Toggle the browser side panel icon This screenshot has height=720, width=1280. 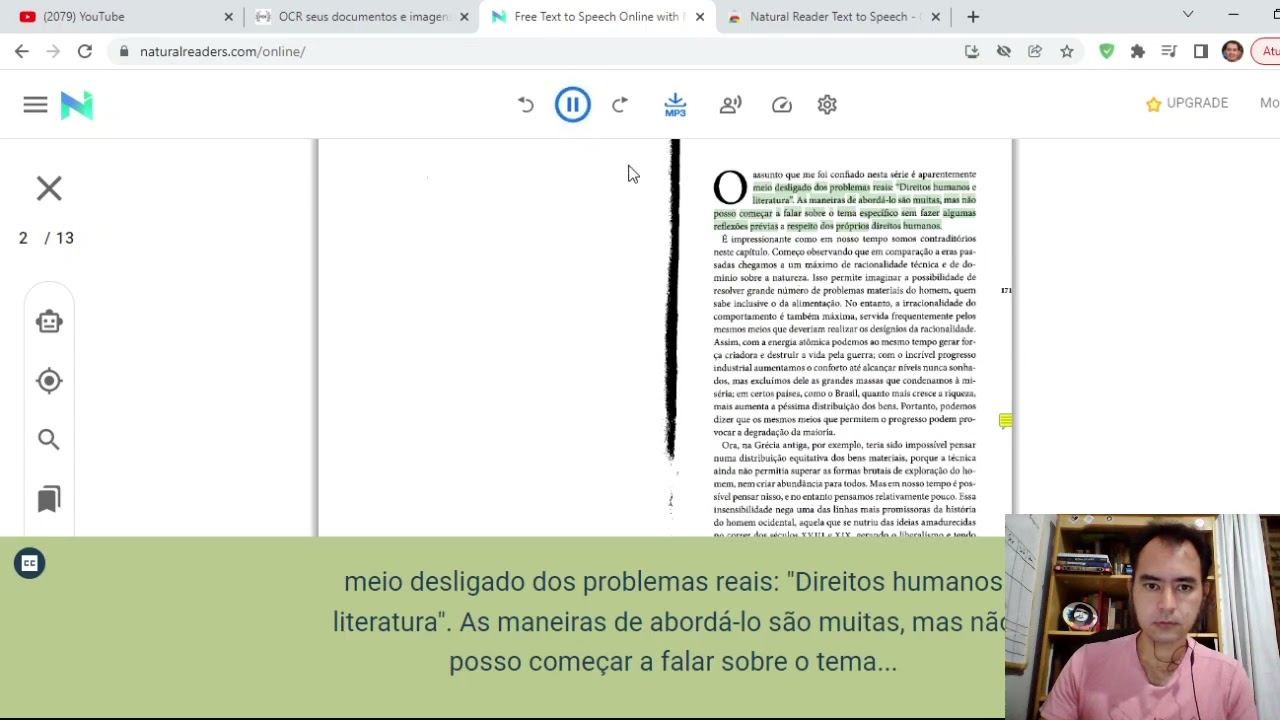point(1201,51)
